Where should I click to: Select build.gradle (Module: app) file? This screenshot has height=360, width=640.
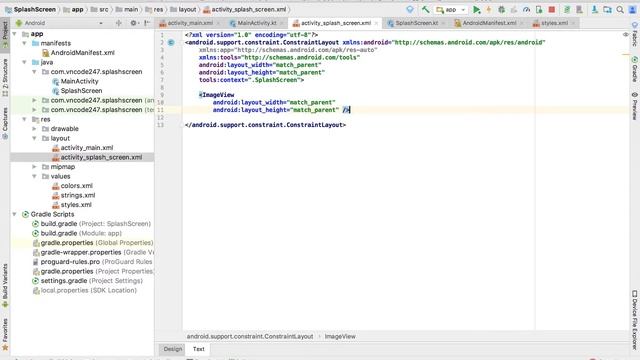click(x=77, y=233)
